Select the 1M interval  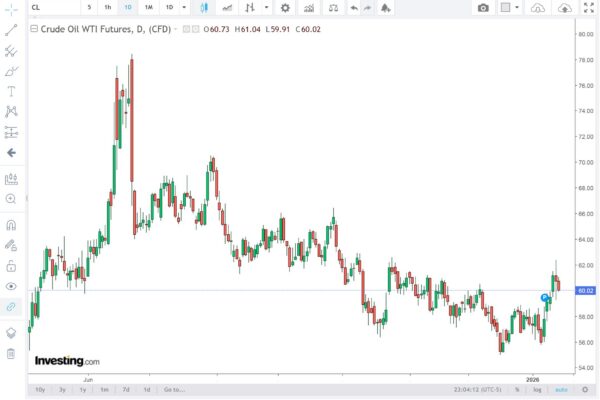148,7
